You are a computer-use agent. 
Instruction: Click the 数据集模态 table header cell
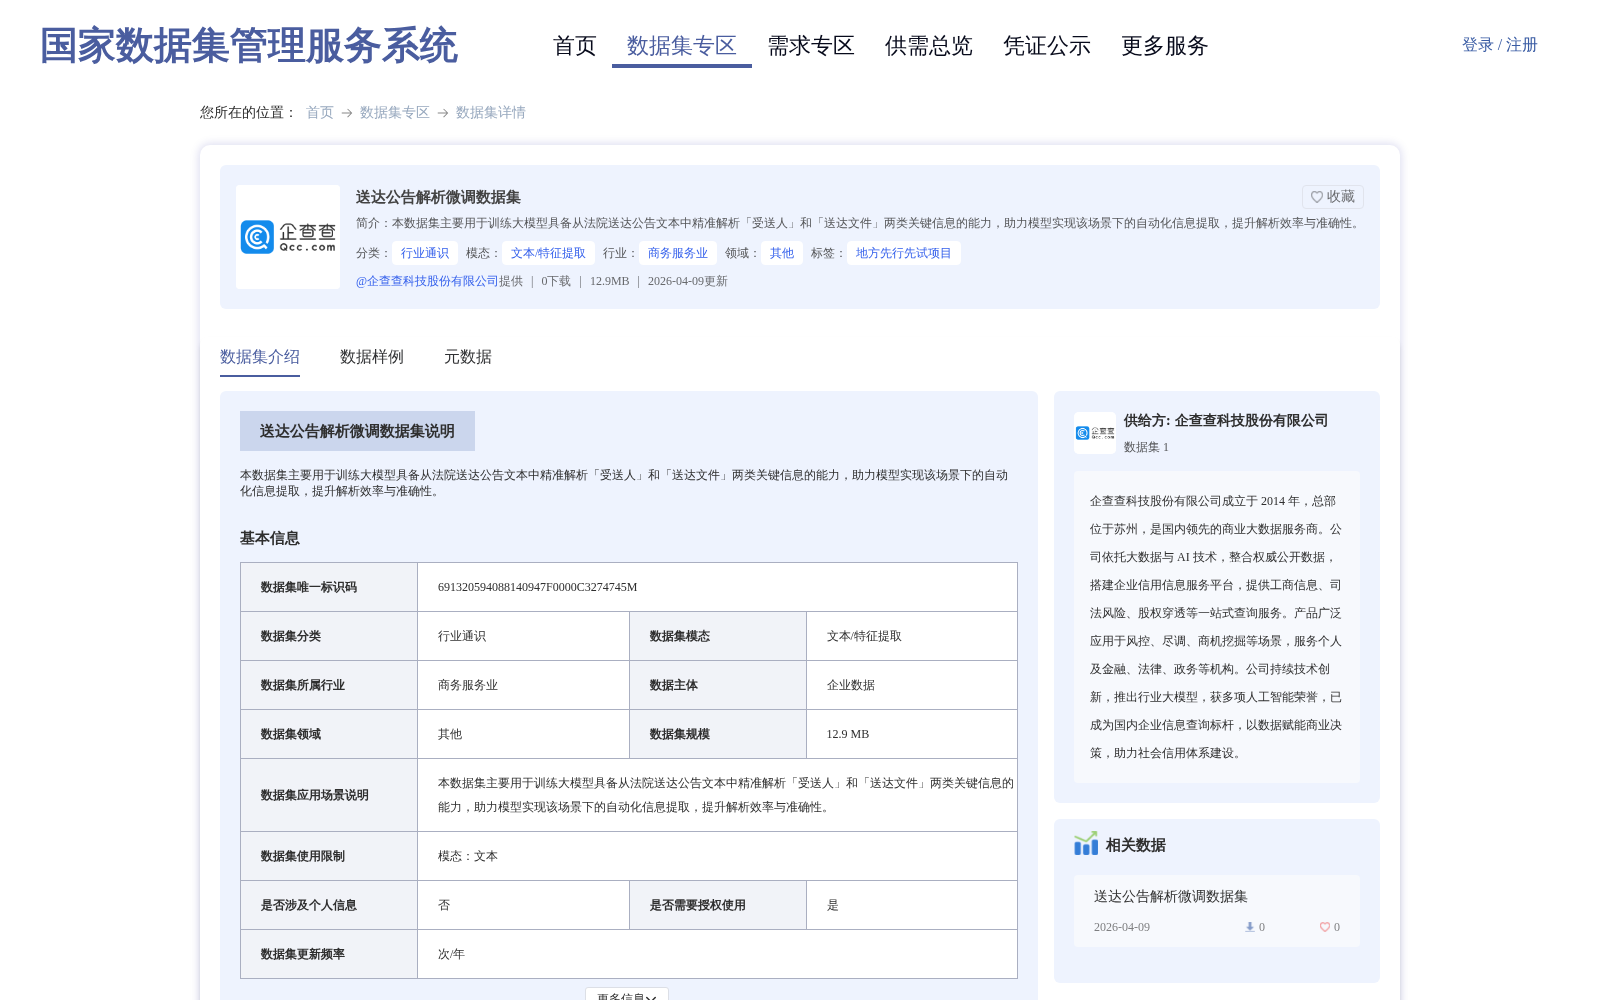click(718, 636)
